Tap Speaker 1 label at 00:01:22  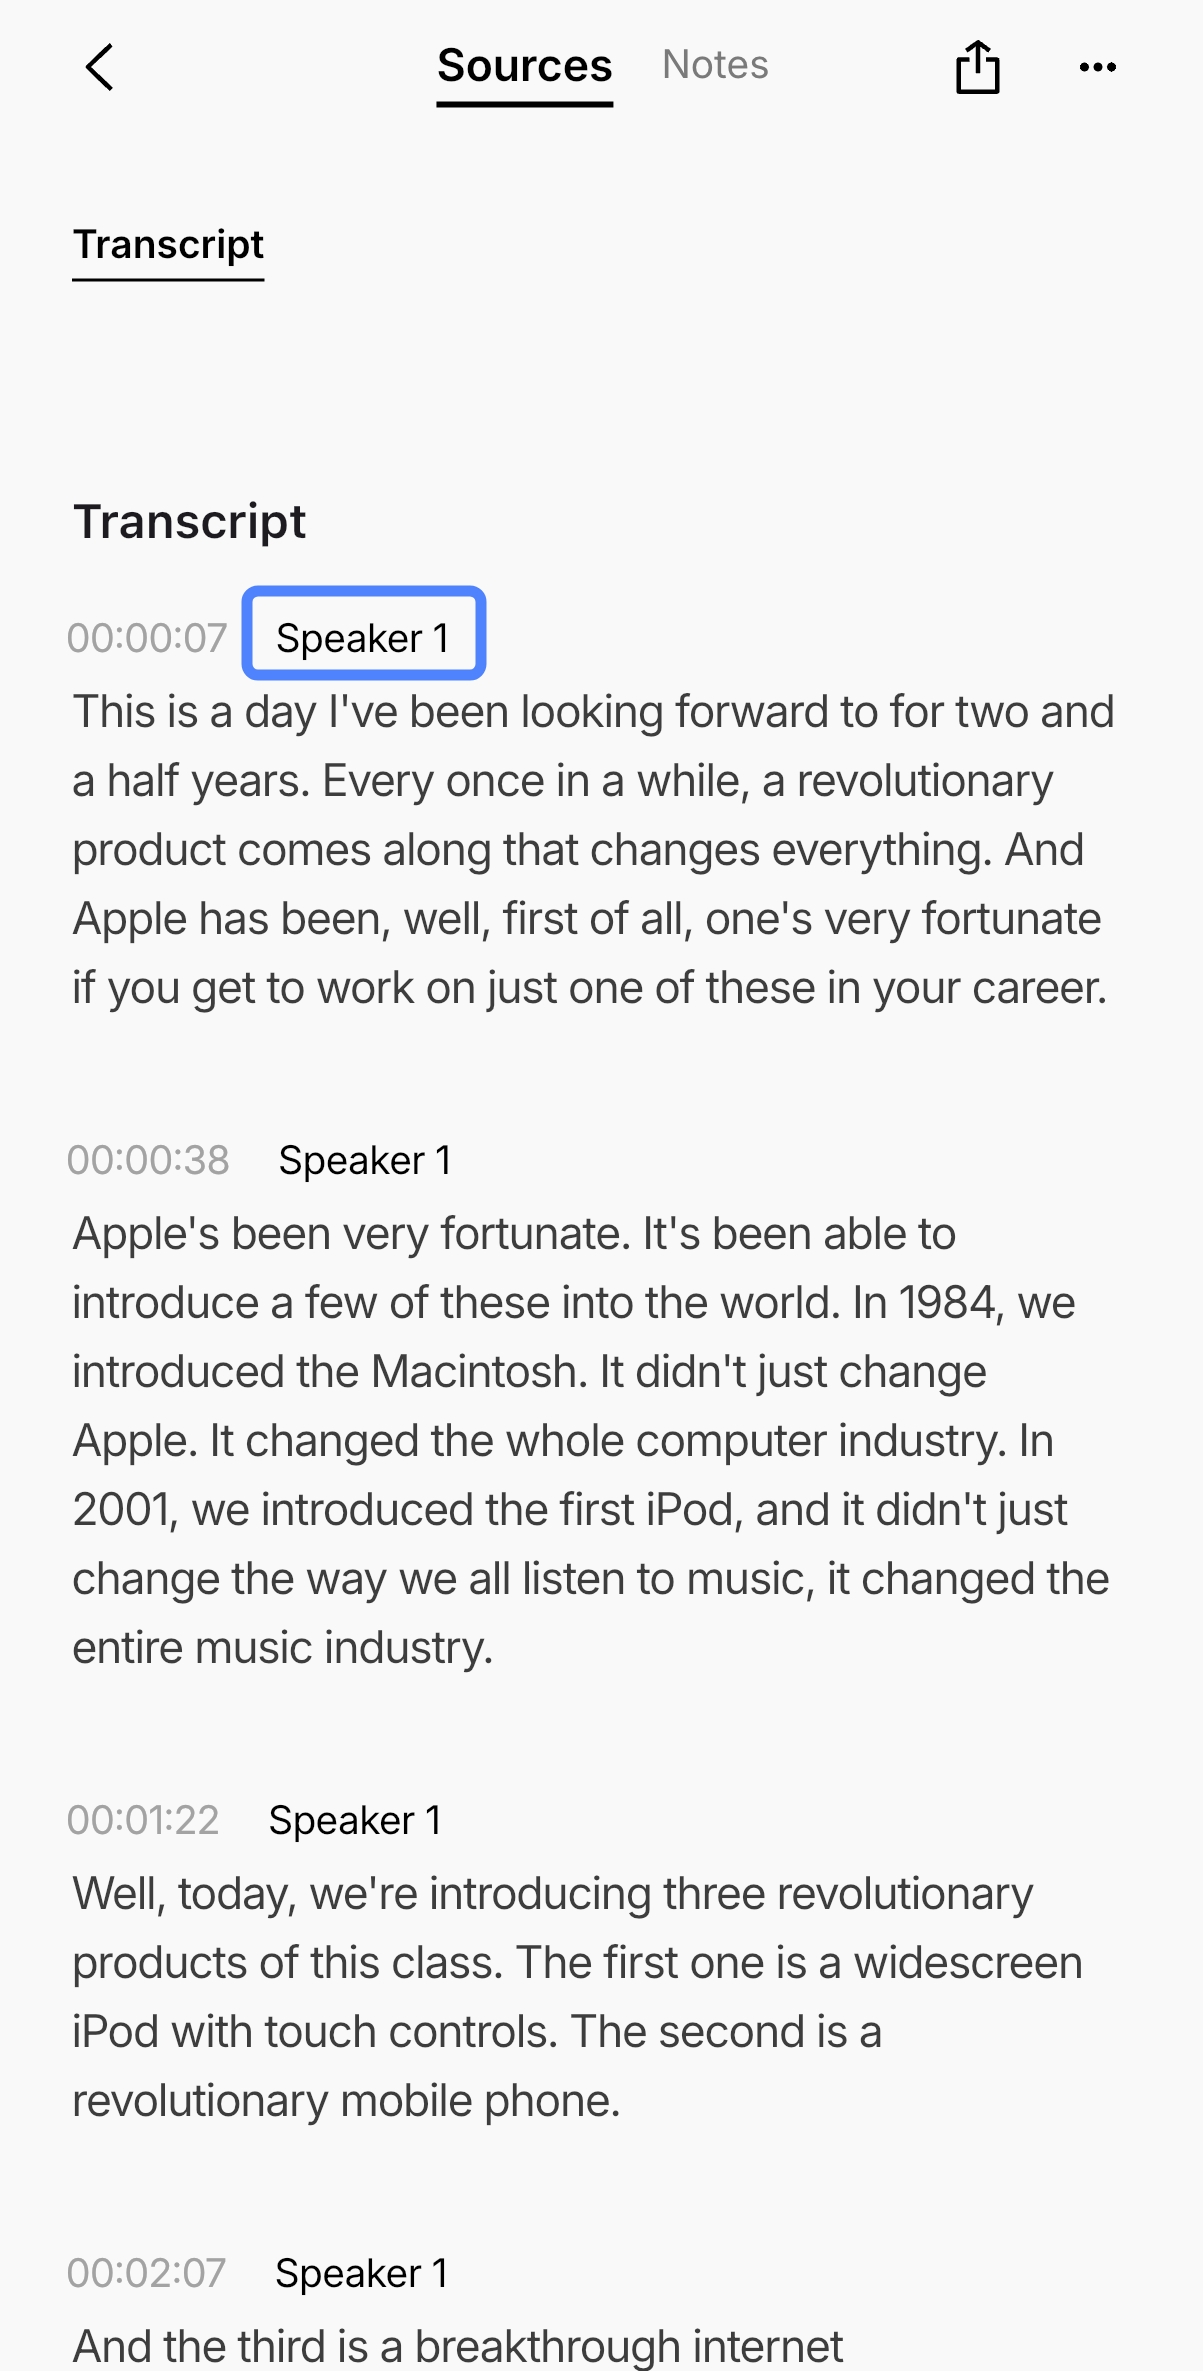pos(355,1820)
